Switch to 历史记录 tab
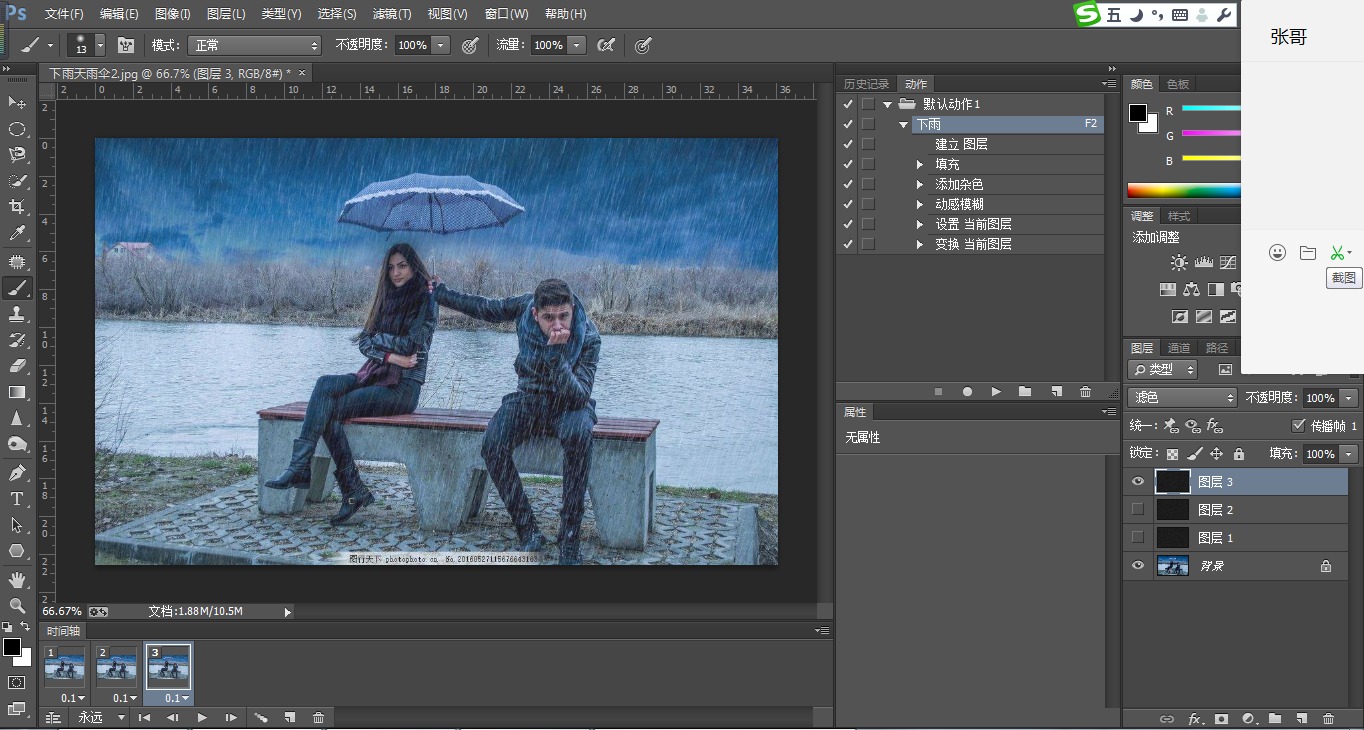The height and width of the screenshot is (730, 1364). 866,84
